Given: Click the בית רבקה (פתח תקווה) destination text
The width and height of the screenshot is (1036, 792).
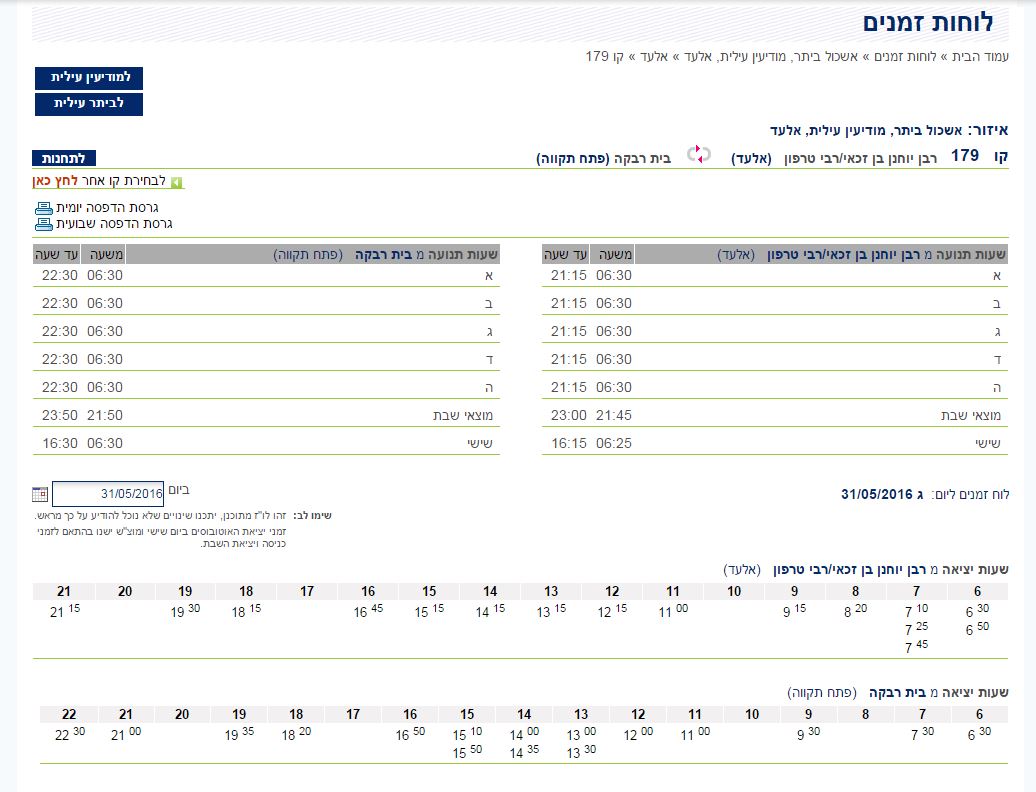Looking at the screenshot, I should (603, 159).
